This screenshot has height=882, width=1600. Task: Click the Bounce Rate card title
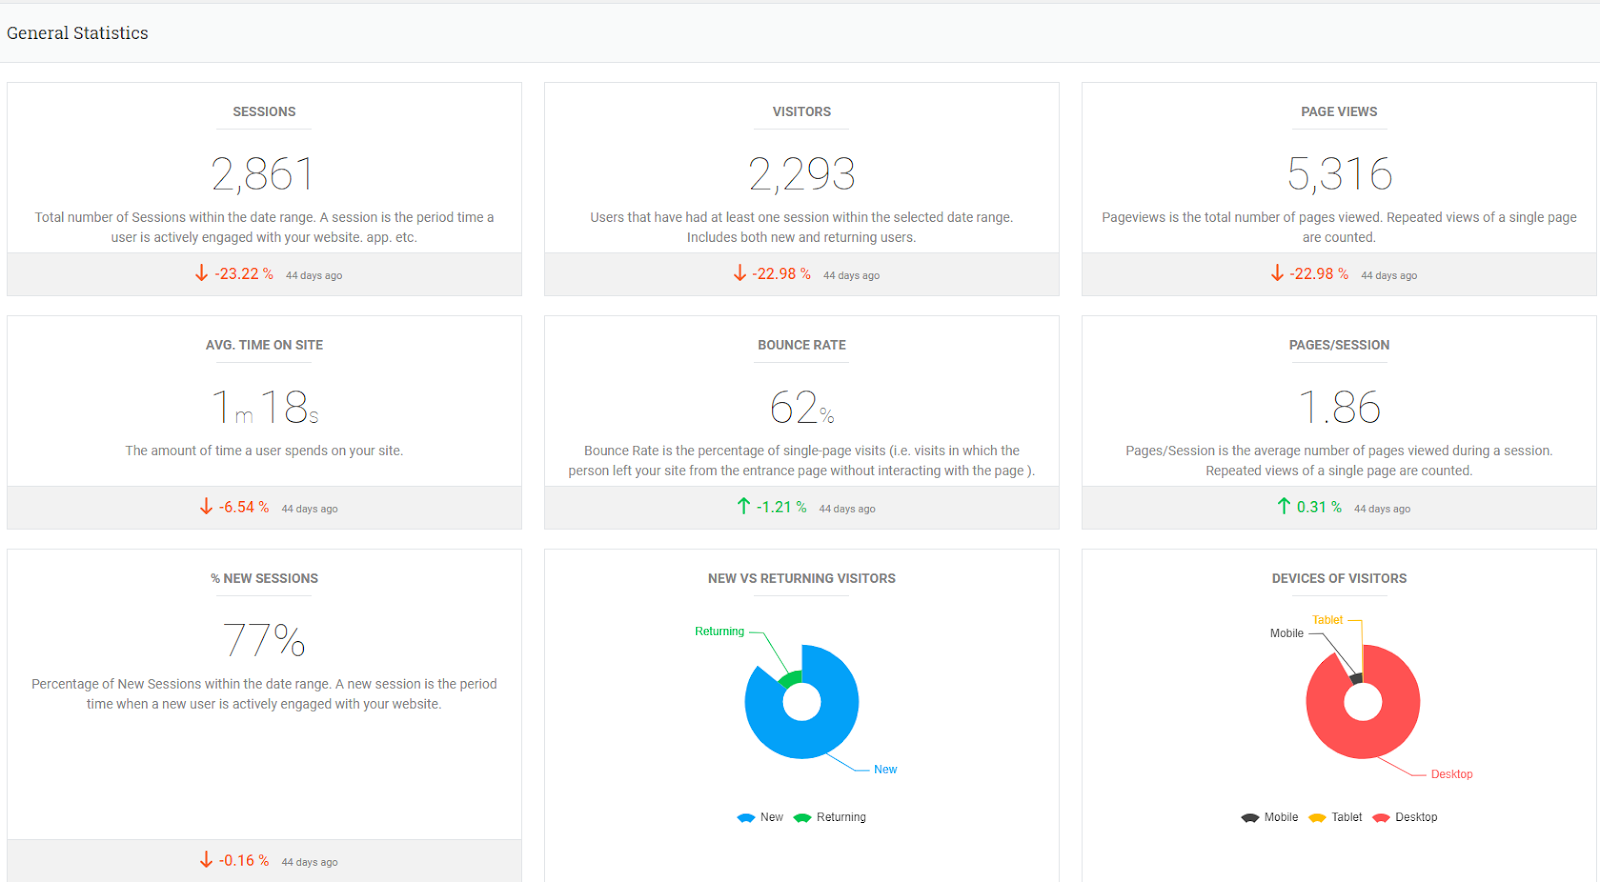pyautogui.click(x=802, y=345)
